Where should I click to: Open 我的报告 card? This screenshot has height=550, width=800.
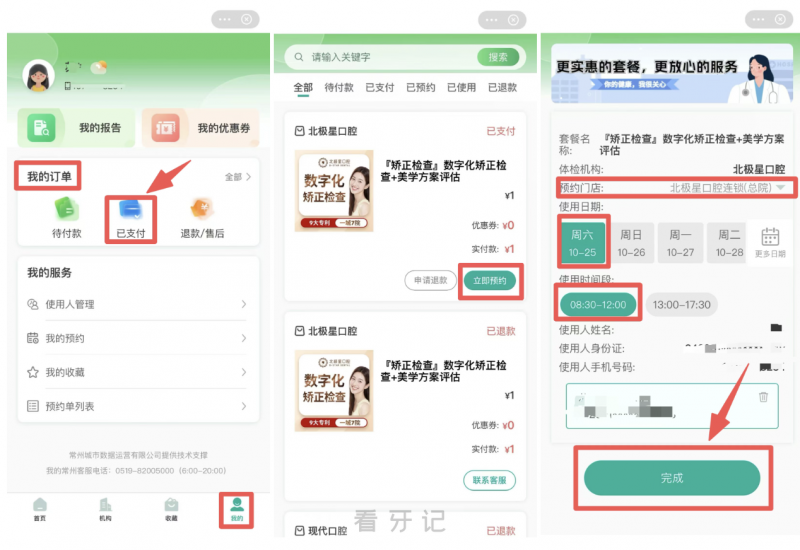tap(77, 128)
